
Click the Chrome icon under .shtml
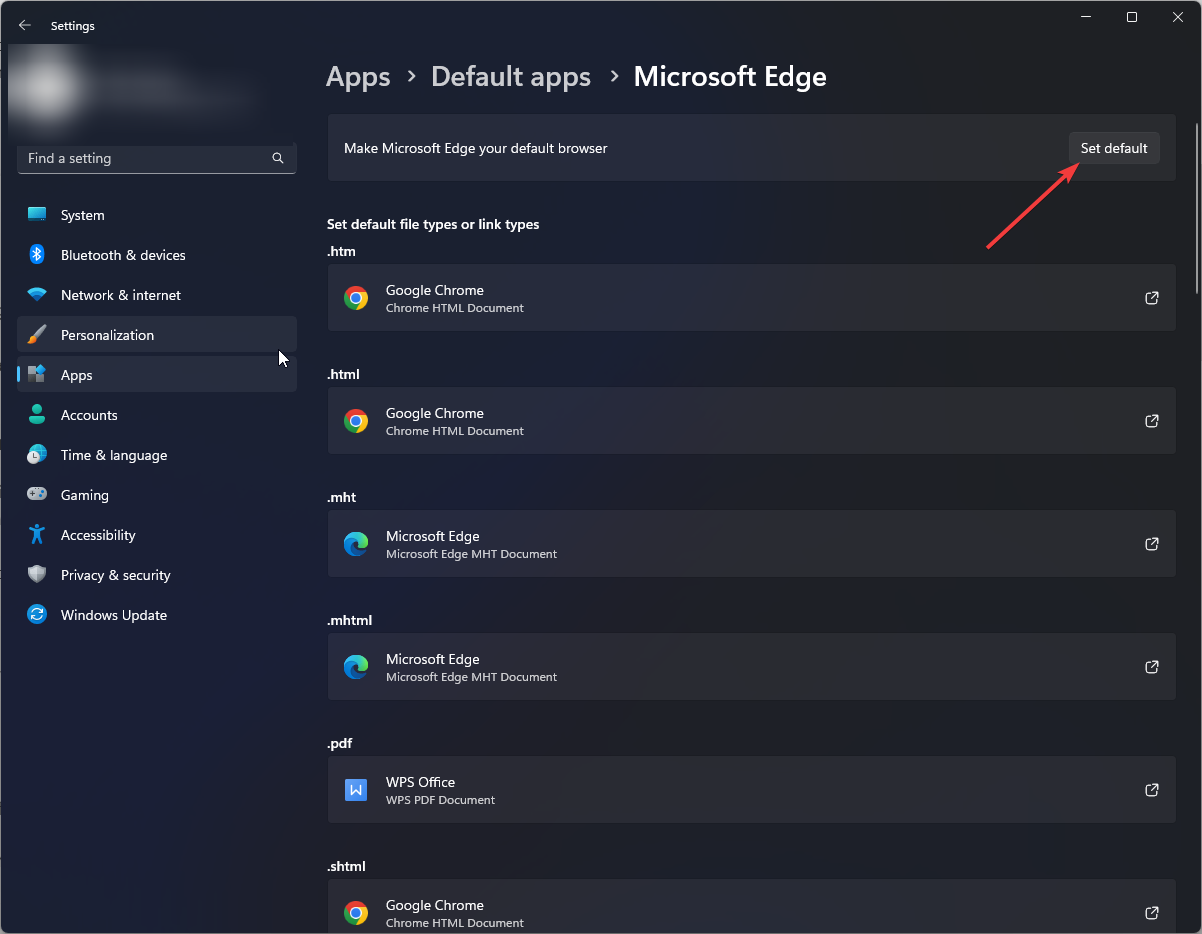click(x=356, y=913)
